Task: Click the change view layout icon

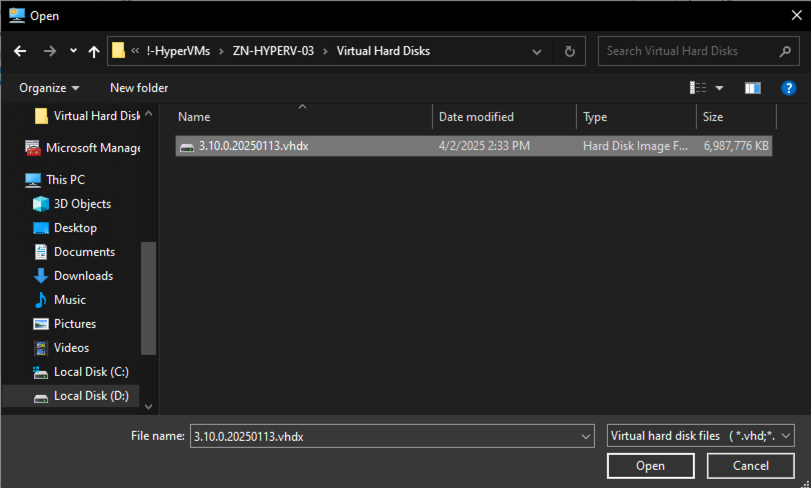Action: click(699, 88)
